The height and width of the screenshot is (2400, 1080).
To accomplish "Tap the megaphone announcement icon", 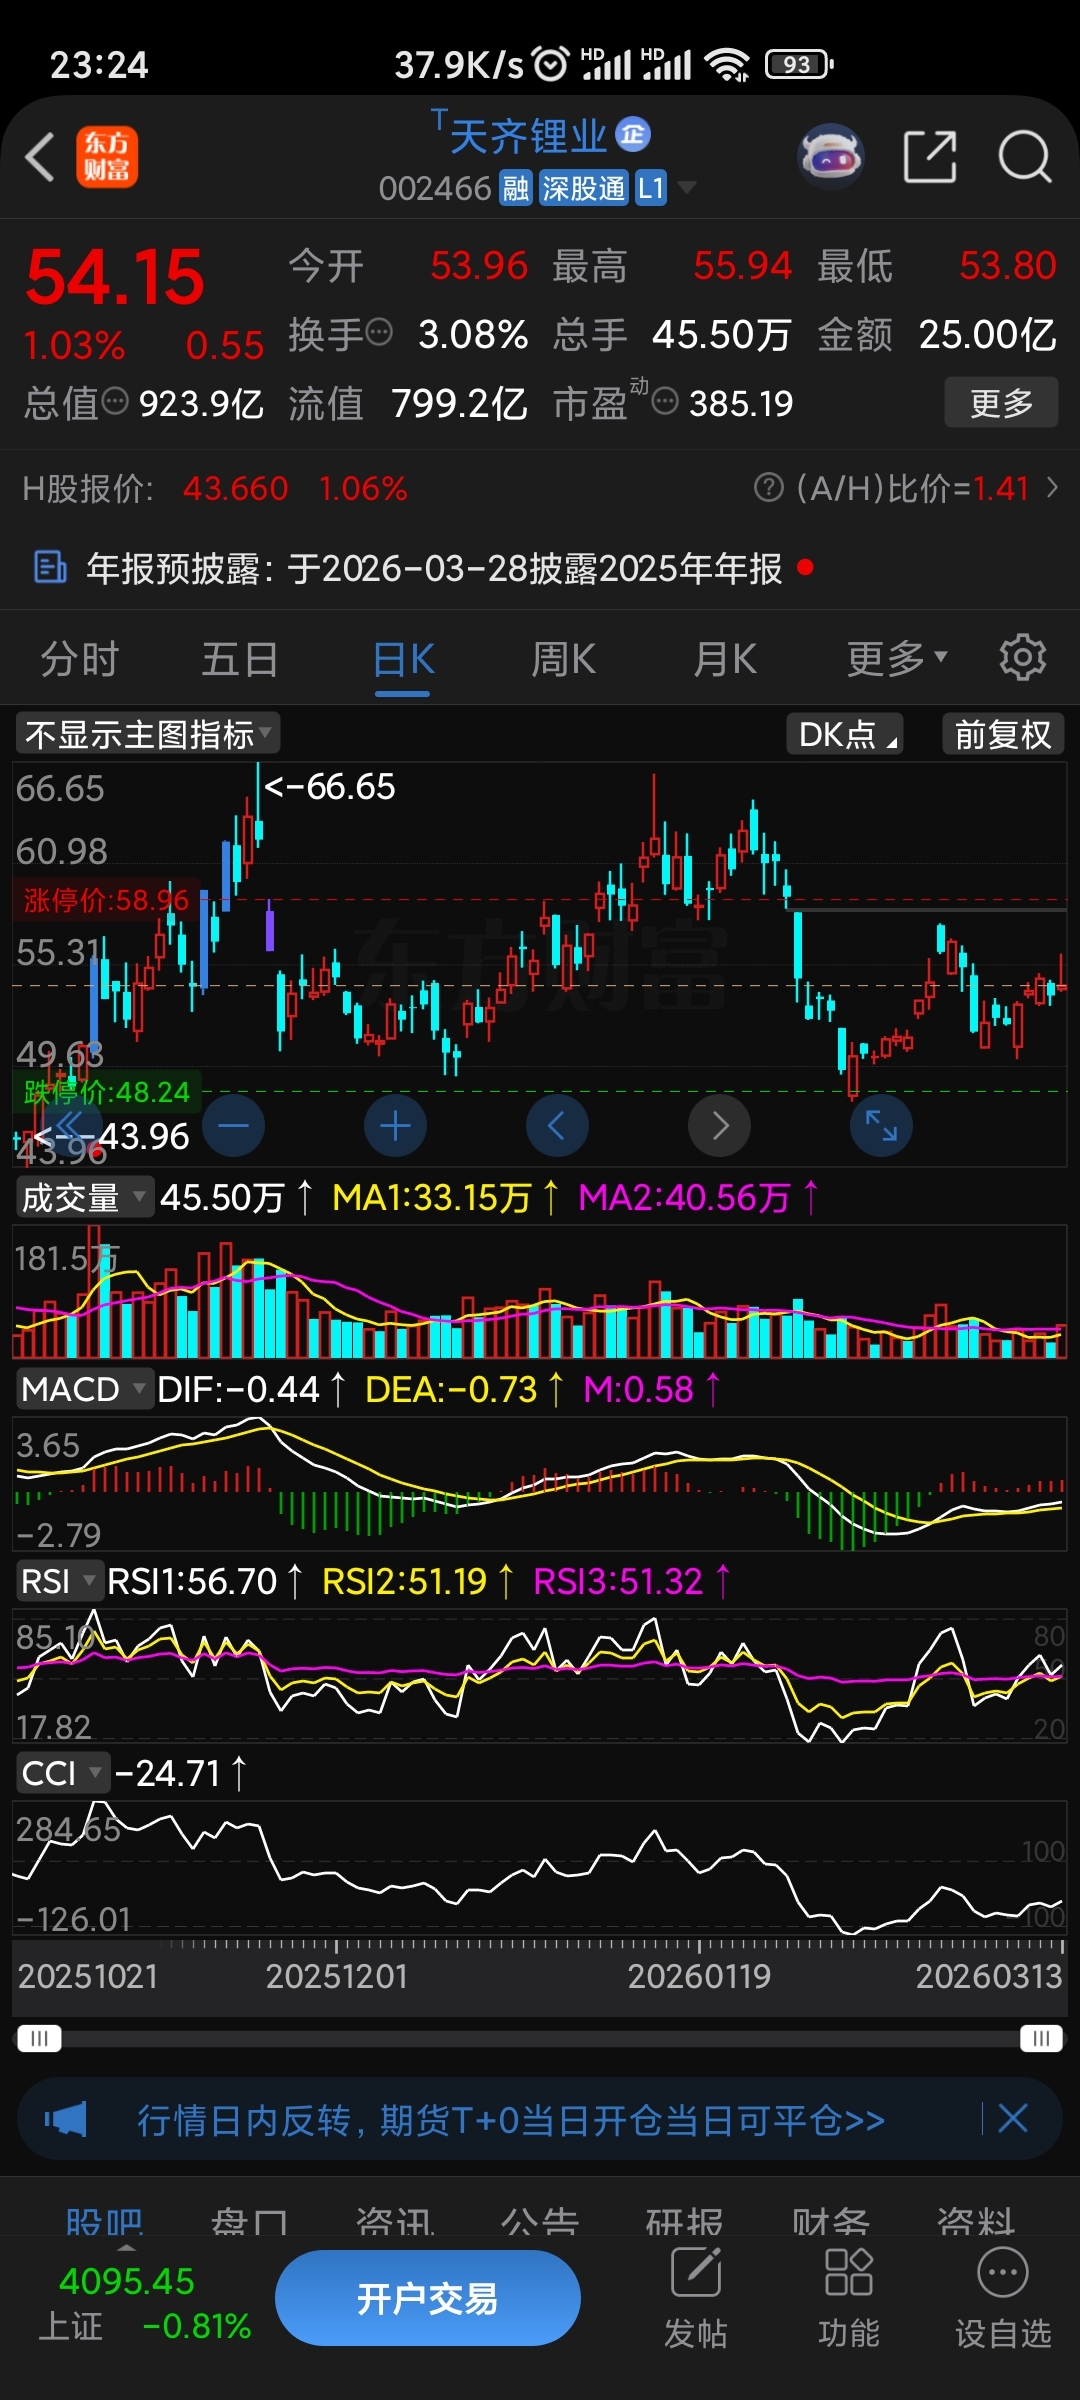I will [x=66, y=2118].
